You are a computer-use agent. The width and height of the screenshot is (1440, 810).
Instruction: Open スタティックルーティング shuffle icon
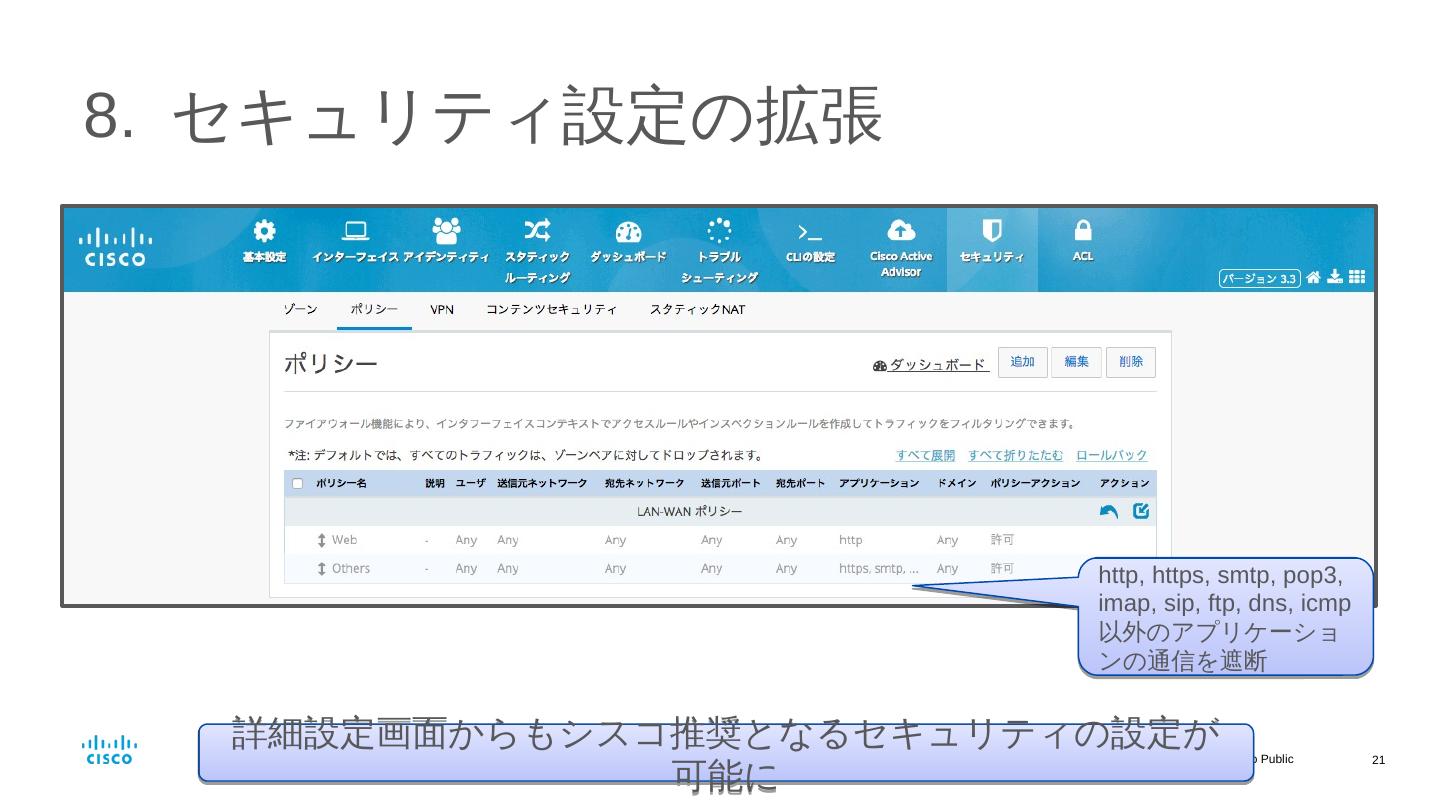point(537,231)
